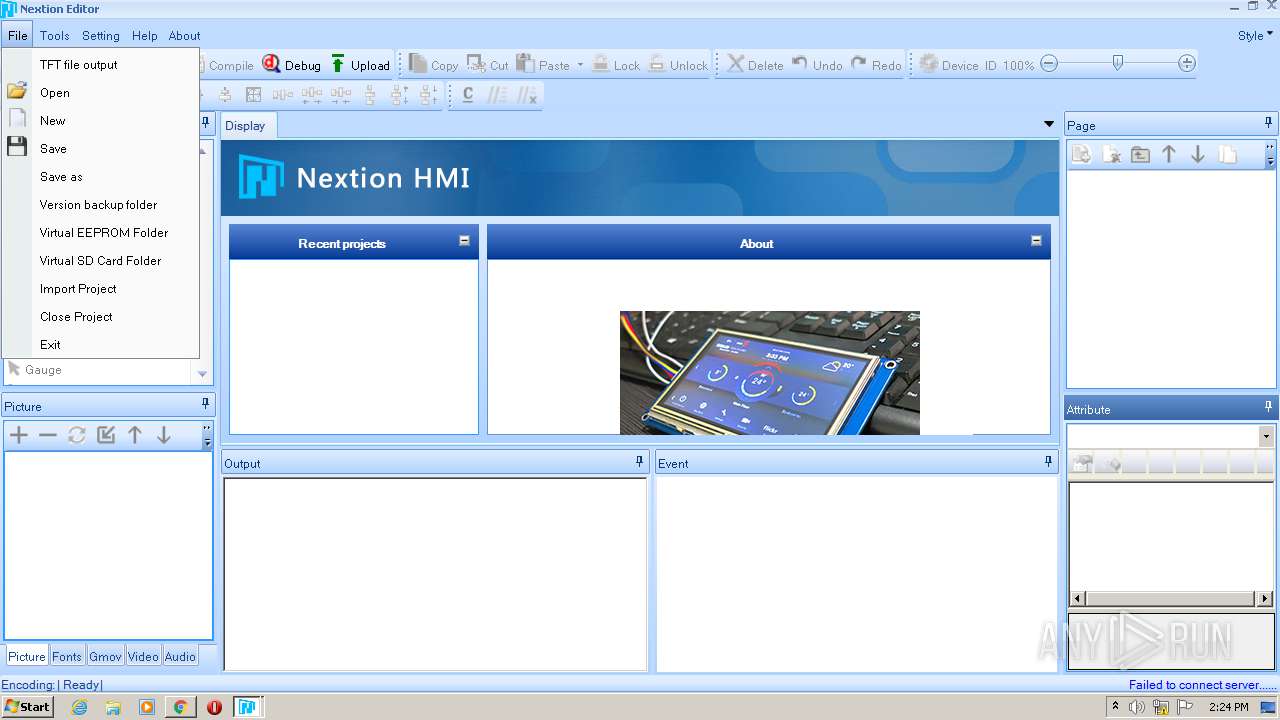This screenshot has width=1280, height=720.
Task: Open Virtual SD Card Folder entry
Action: 100,261
